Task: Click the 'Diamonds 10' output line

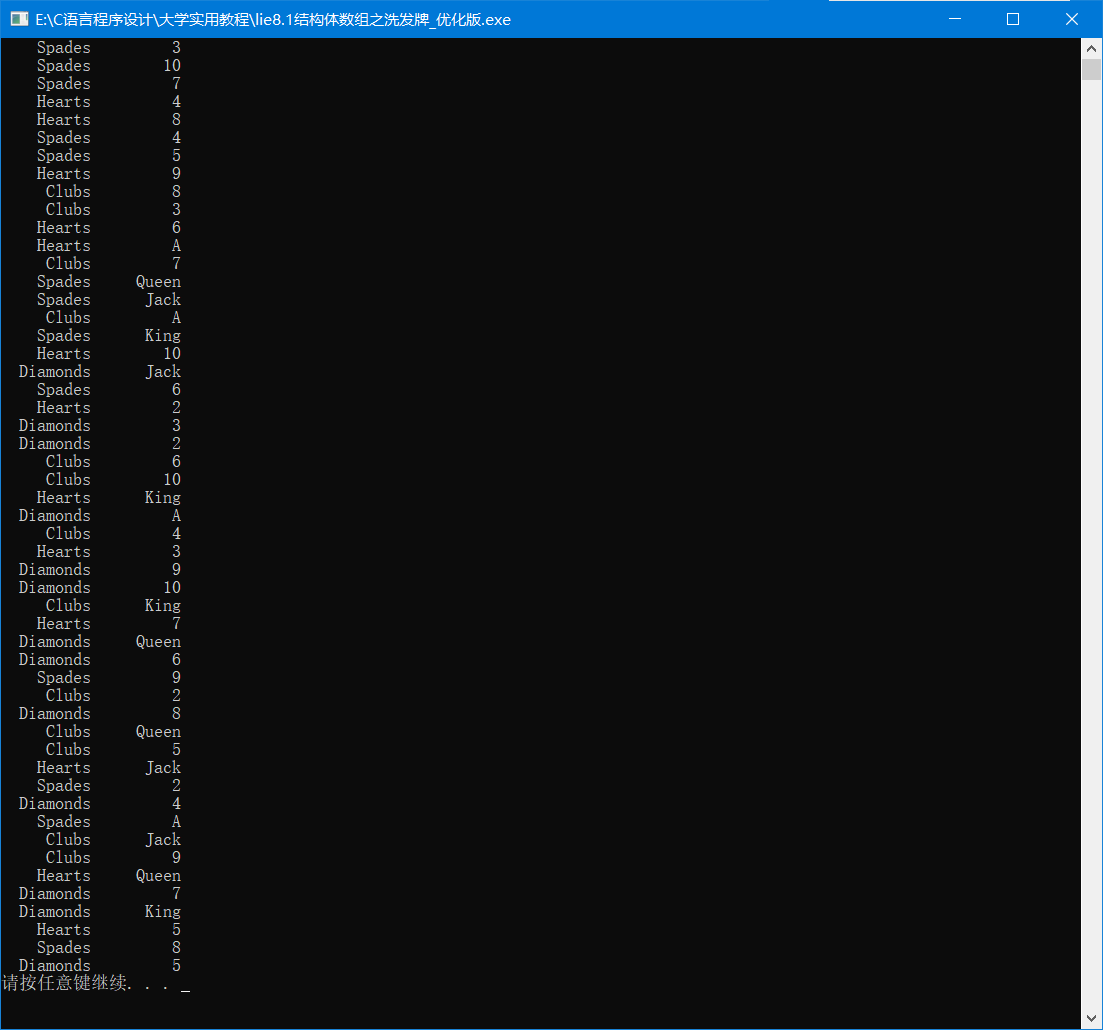Action: (100, 588)
